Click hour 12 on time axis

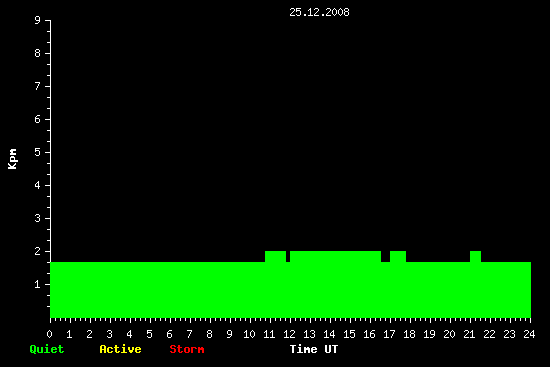tap(289, 334)
